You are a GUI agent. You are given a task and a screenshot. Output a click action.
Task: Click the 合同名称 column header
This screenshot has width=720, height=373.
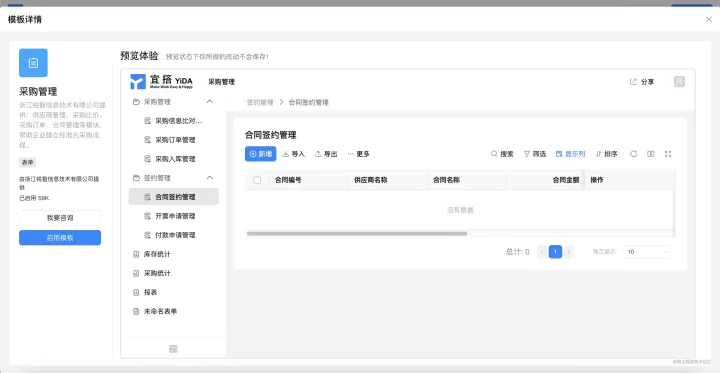pyautogui.click(x=446, y=180)
